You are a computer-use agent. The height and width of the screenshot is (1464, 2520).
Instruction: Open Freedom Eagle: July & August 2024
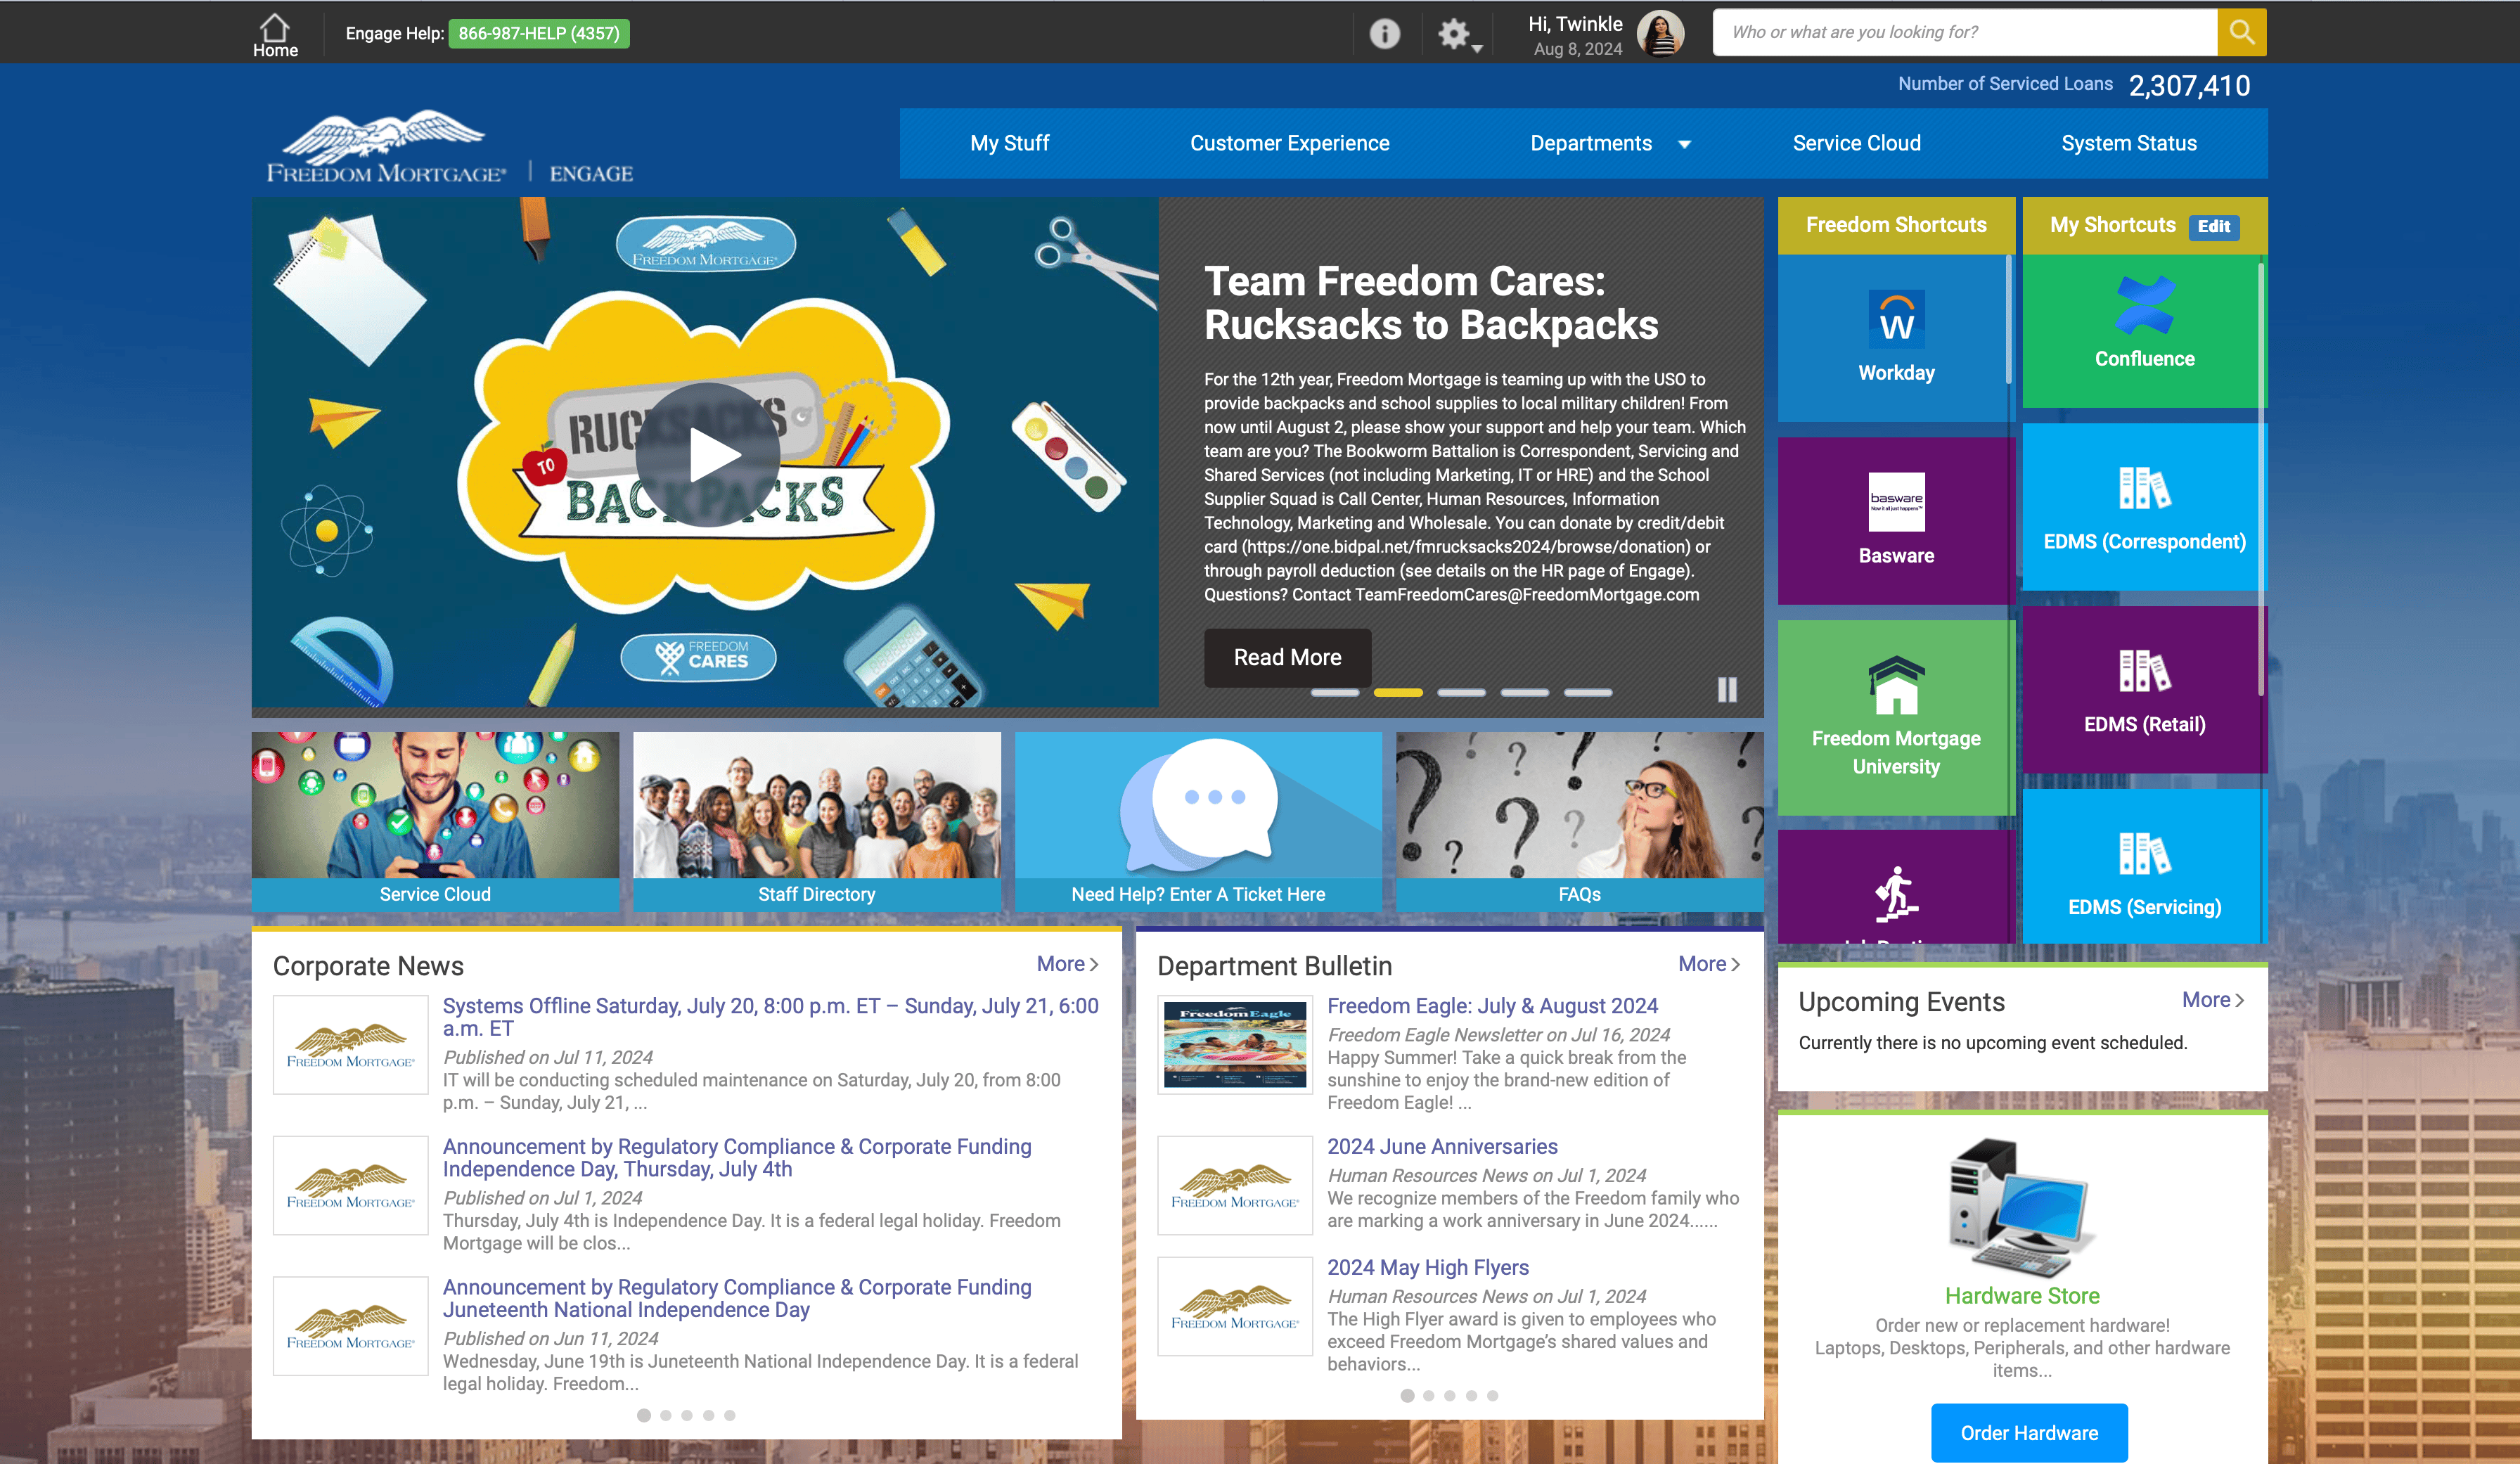(x=1492, y=1006)
